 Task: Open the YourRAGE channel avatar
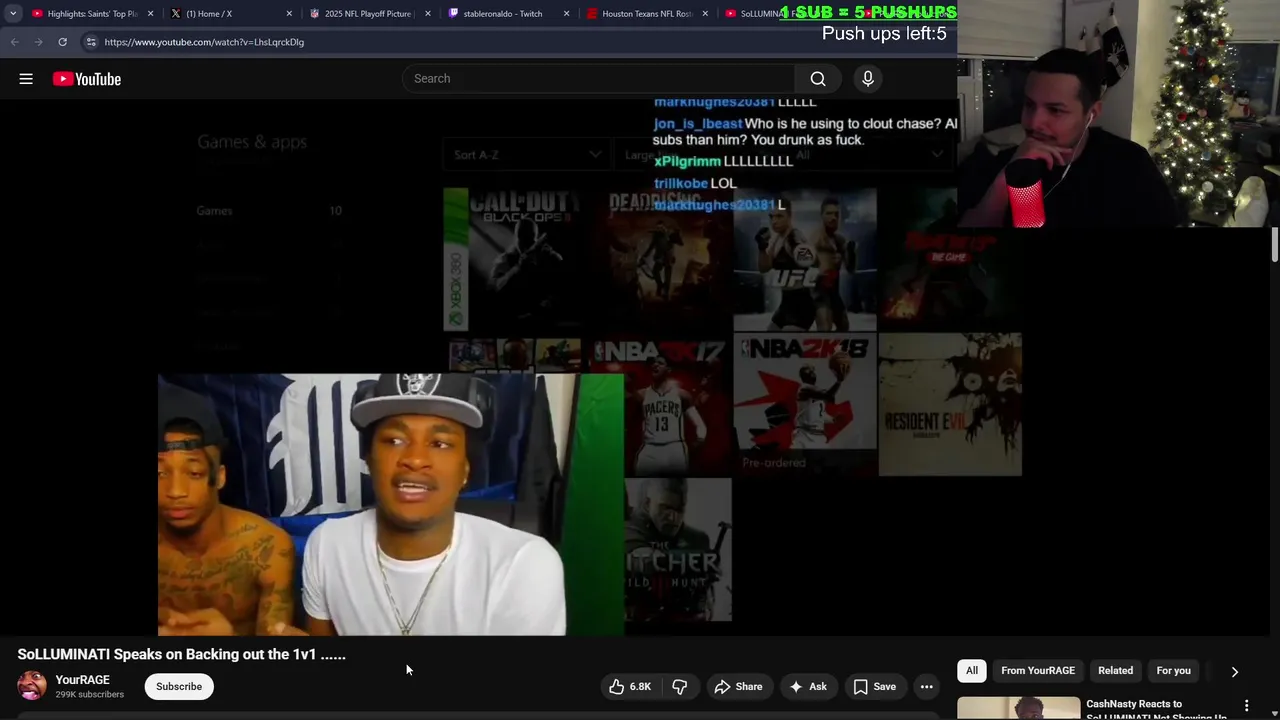point(32,686)
